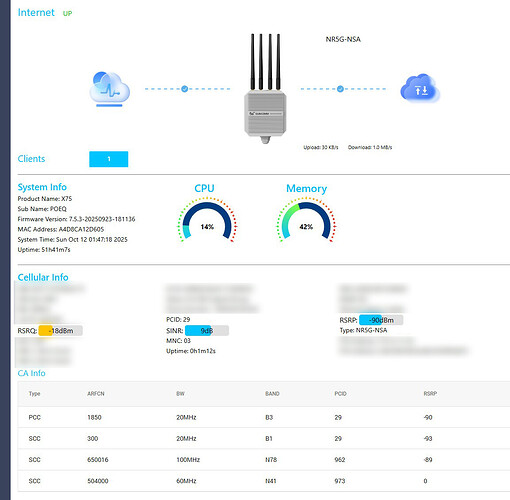Click the Download speed text
This screenshot has width=510, height=500.
point(370,147)
